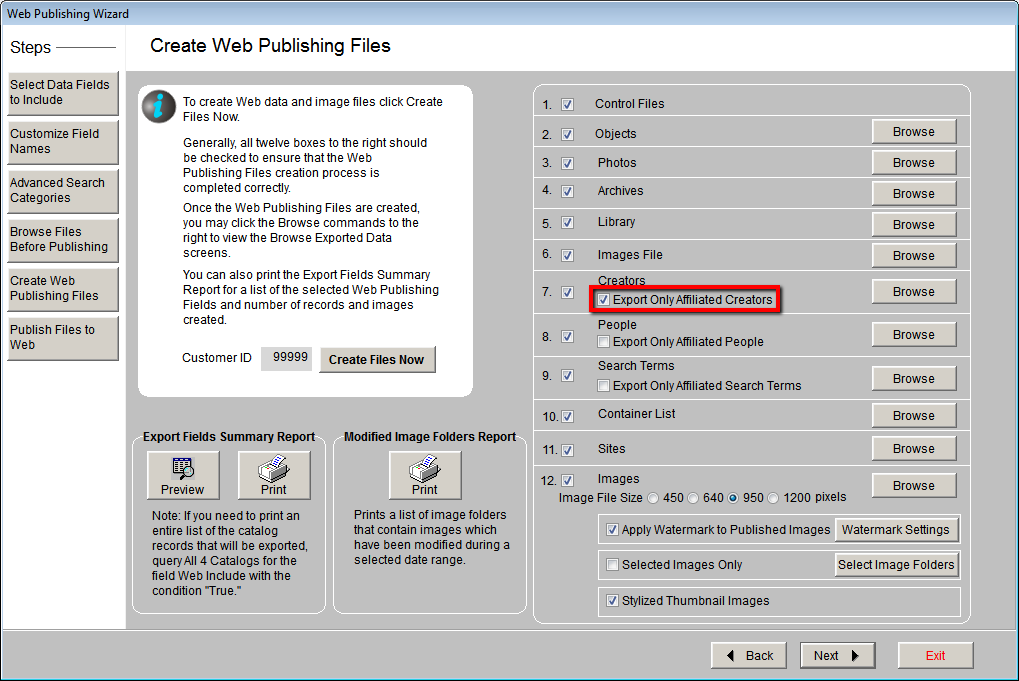
Task: Click the Print icon for Export Fields Summary Report
Action: [x=273, y=475]
